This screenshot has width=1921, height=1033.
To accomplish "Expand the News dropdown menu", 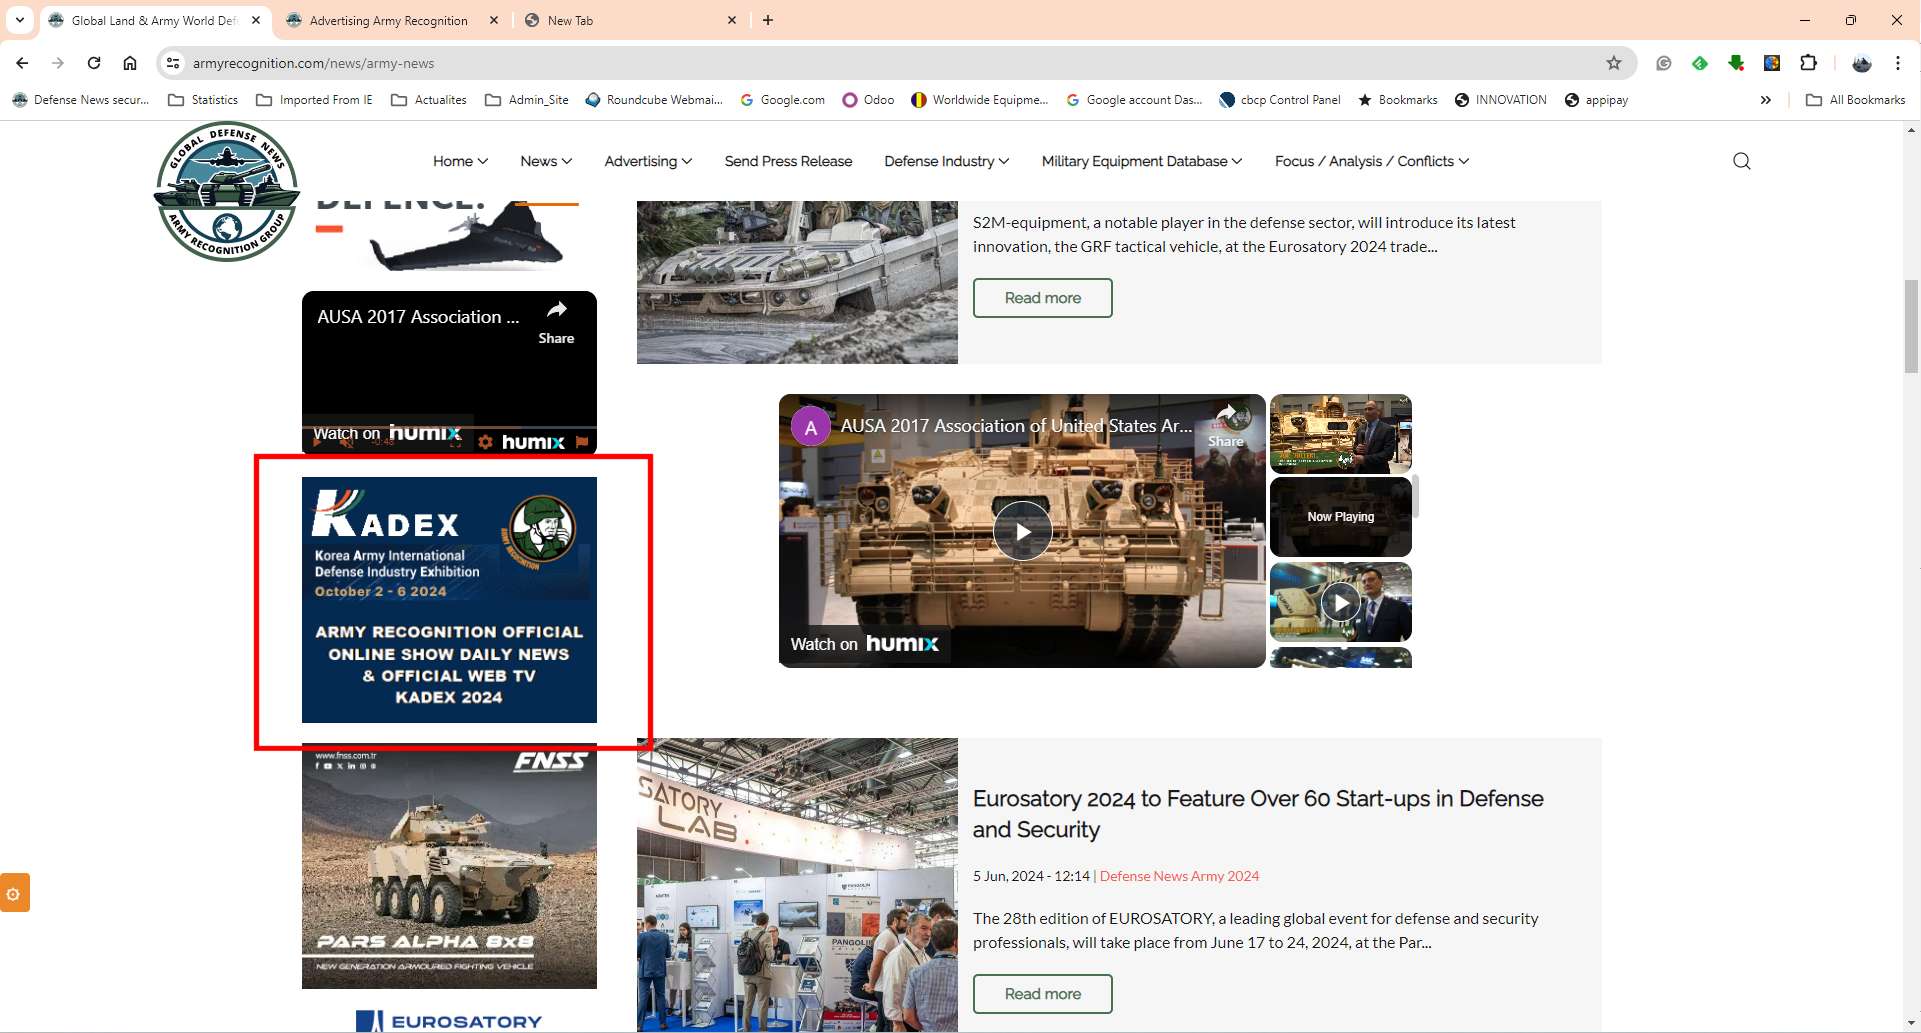I will pyautogui.click(x=546, y=161).
